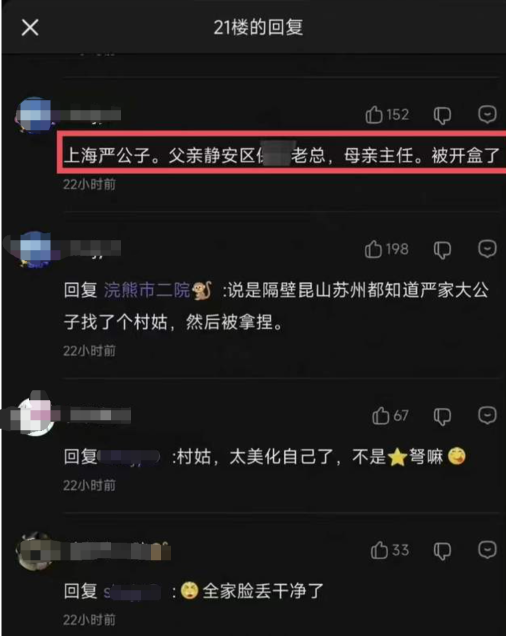Tap blurred username in 村姑 reply

[x=129, y=457]
